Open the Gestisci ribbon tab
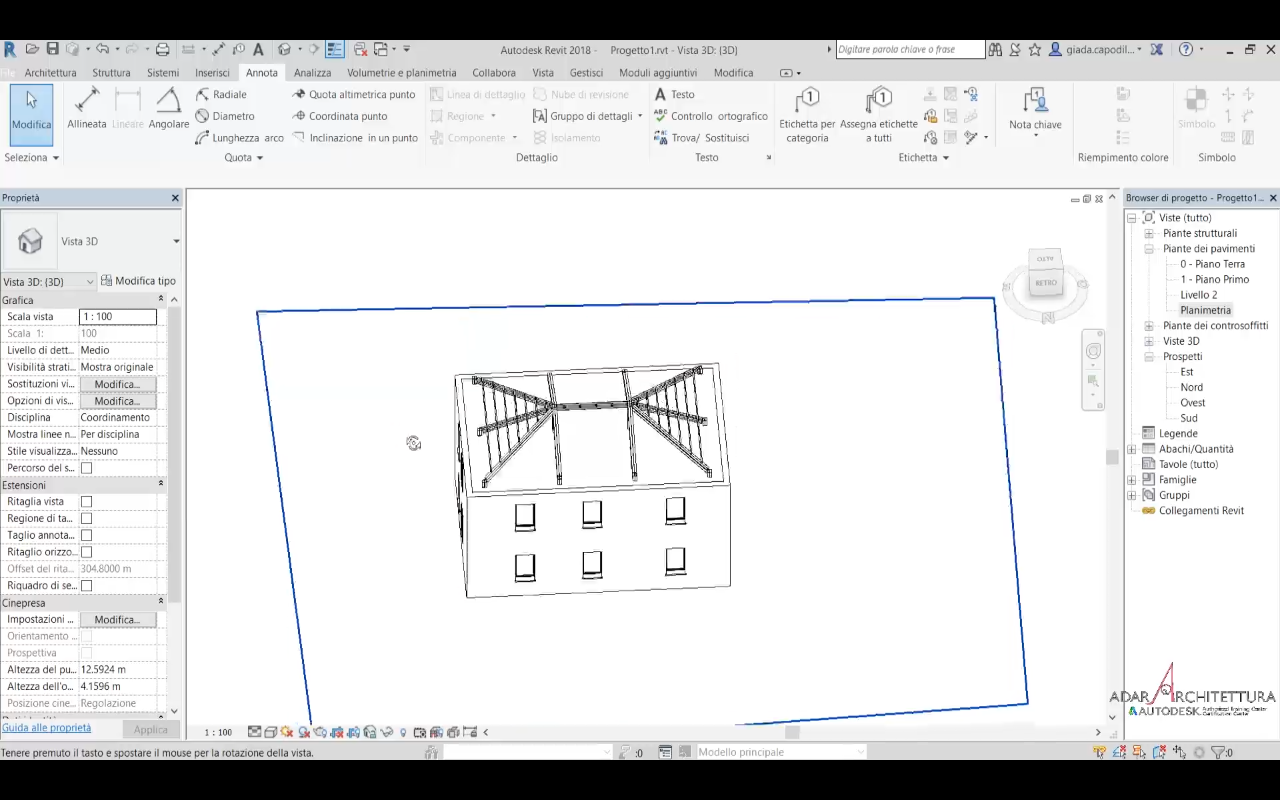This screenshot has width=1280, height=800. tap(586, 73)
